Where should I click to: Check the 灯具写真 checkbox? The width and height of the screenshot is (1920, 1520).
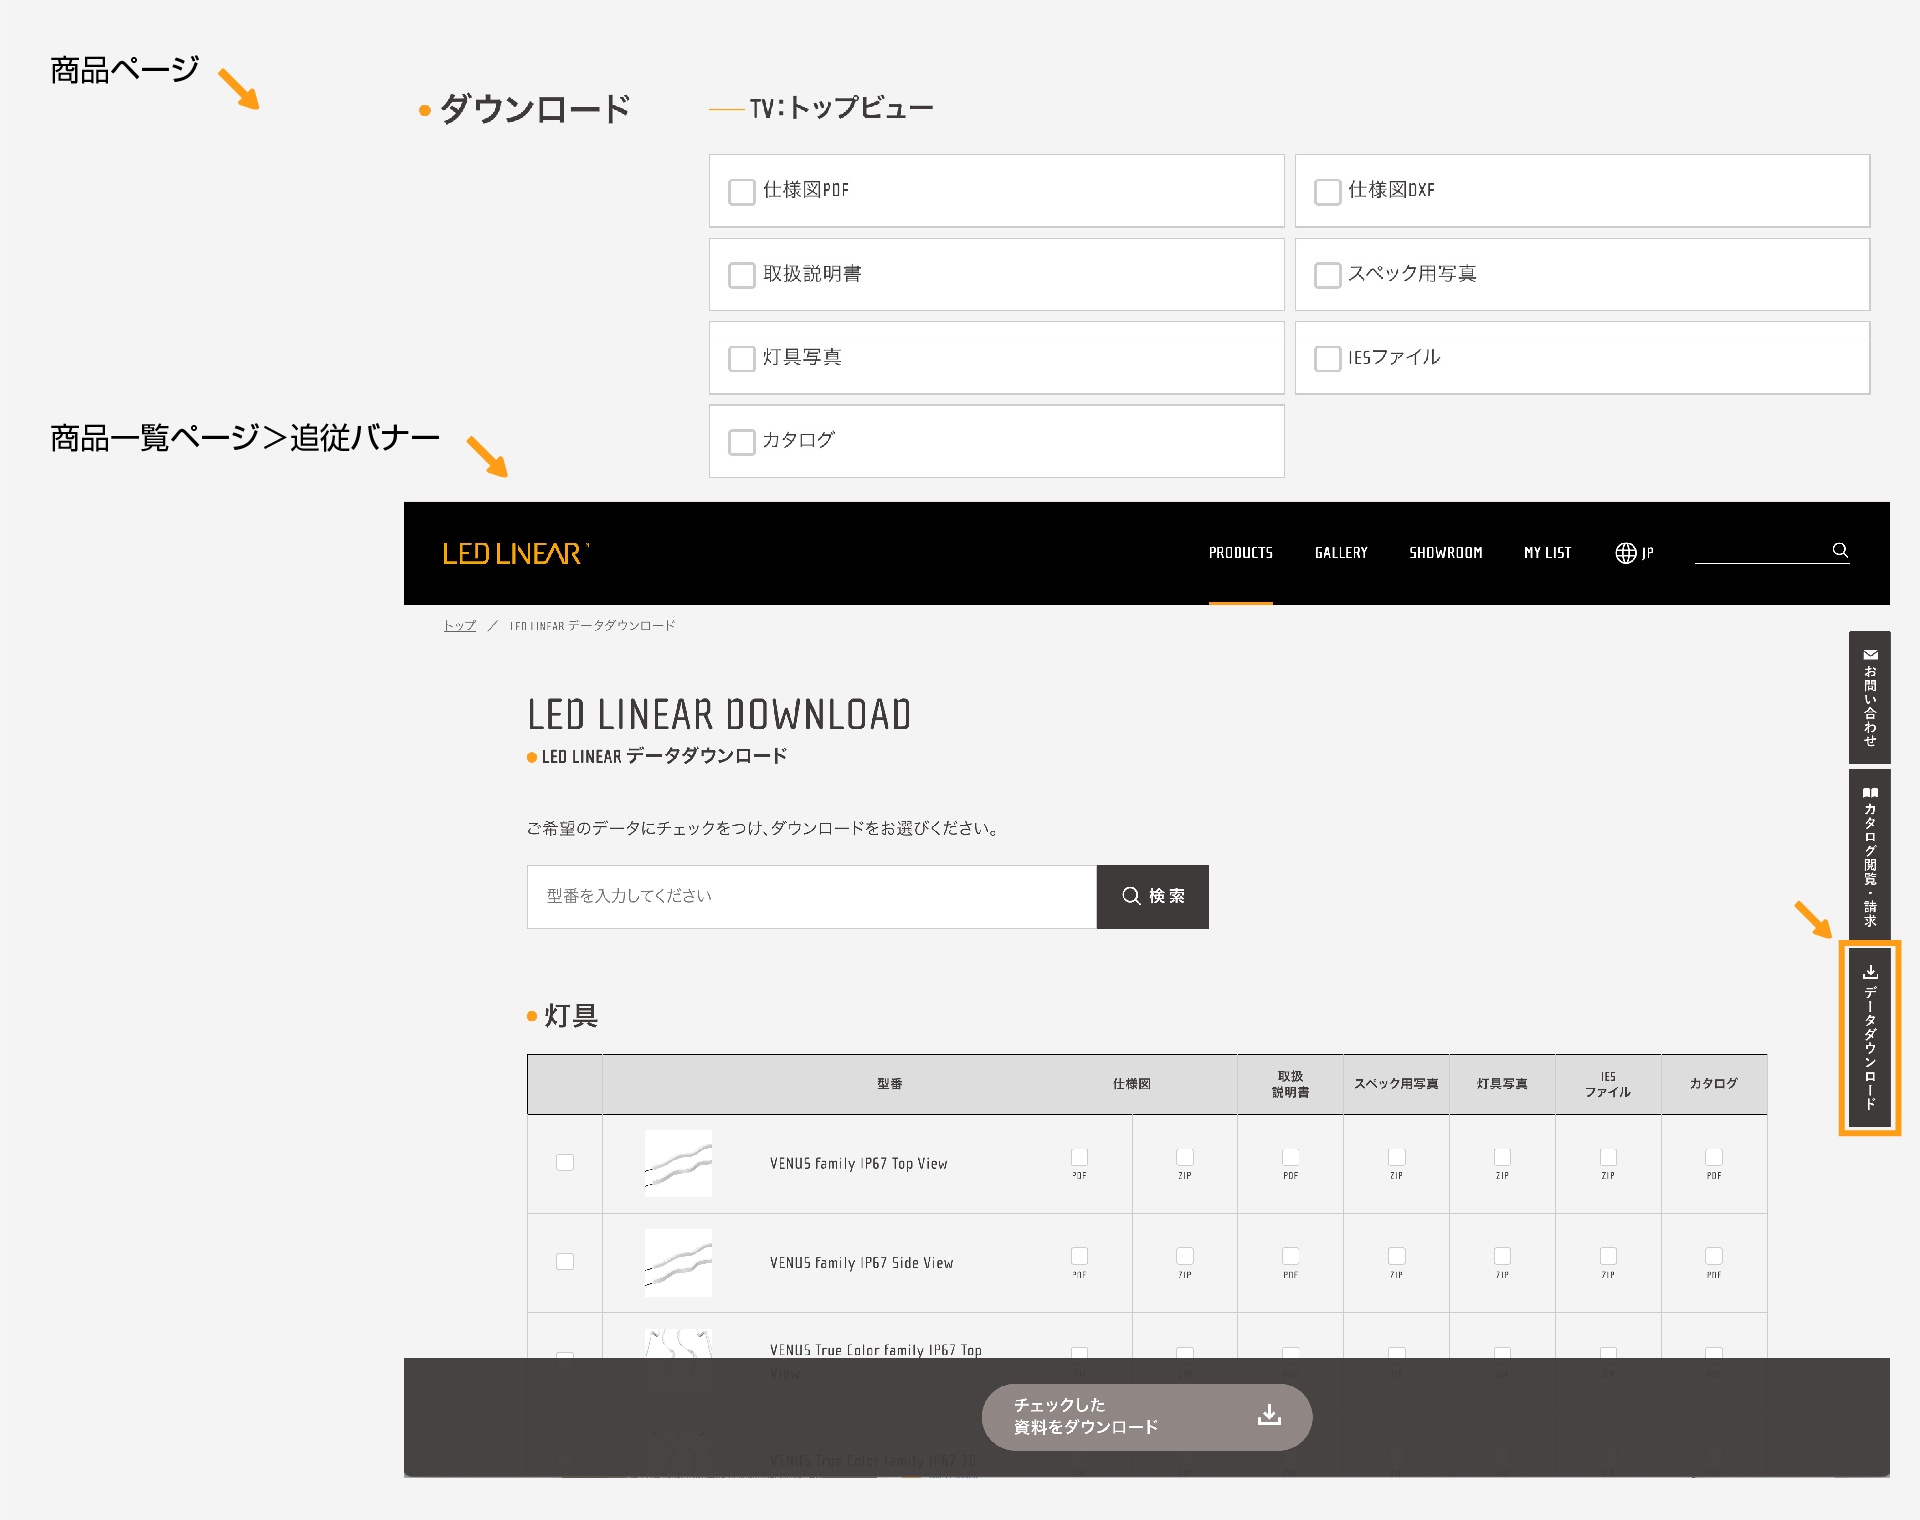click(x=742, y=358)
